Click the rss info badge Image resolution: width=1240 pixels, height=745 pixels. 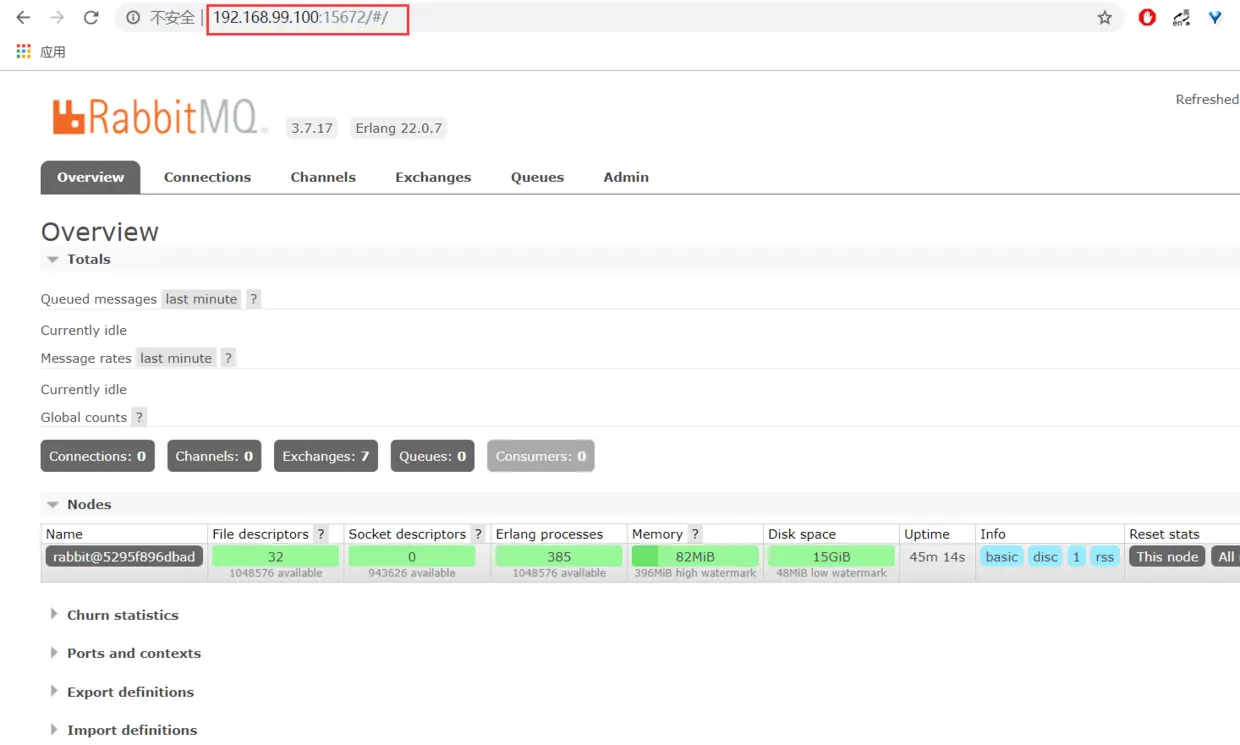(1104, 556)
